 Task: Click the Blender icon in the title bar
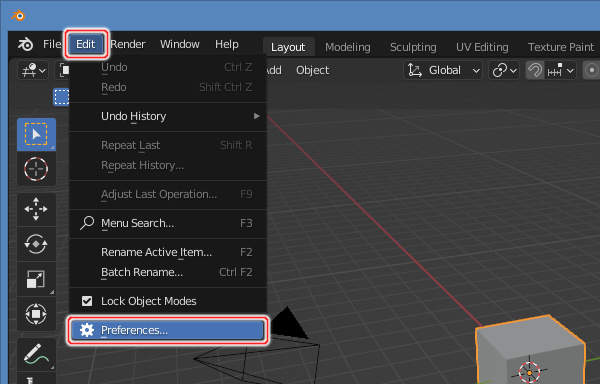coord(18,16)
